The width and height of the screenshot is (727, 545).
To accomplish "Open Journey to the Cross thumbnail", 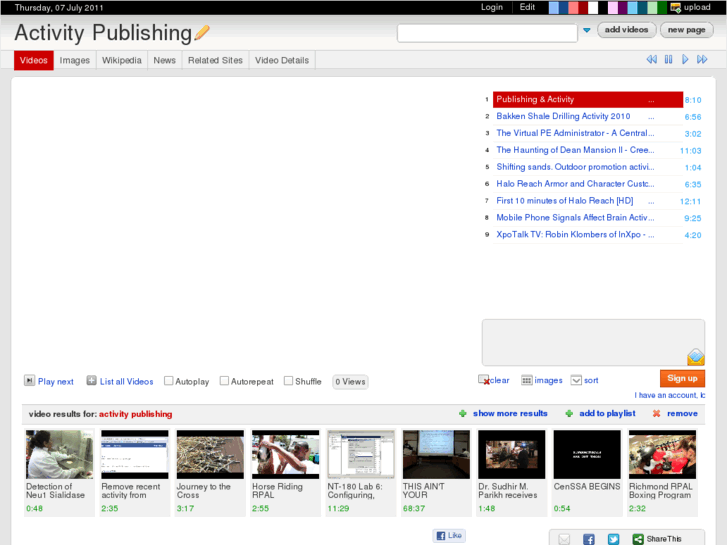I will click(x=210, y=454).
